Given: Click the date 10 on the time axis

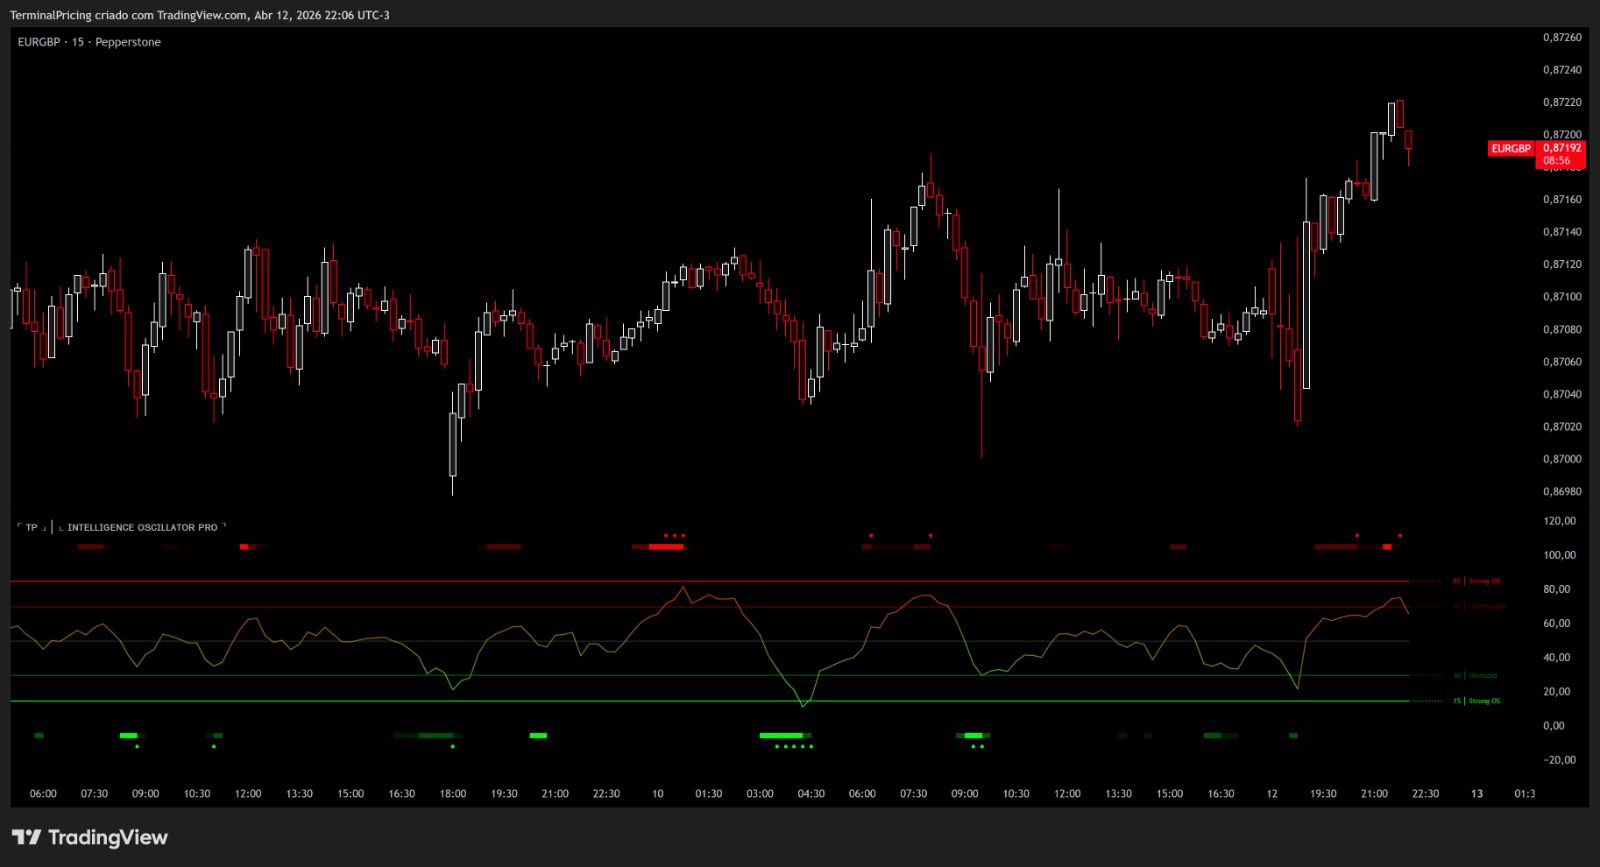Looking at the screenshot, I should pyautogui.click(x=657, y=794).
